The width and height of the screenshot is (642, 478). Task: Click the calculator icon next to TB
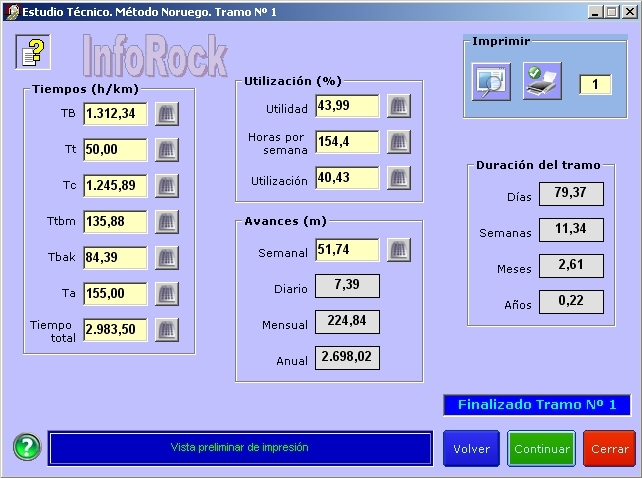click(167, 113)
